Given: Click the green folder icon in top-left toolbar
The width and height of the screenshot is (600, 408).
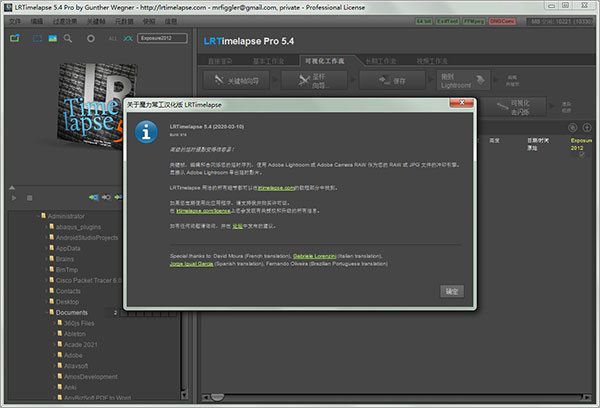Looking at the screenshot, I should coord(14,38).
